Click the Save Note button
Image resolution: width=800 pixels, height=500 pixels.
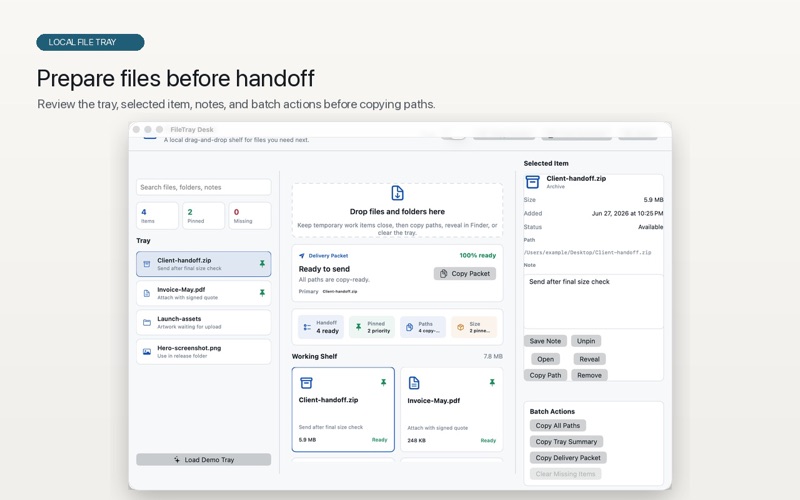click(x=545, y=341)
